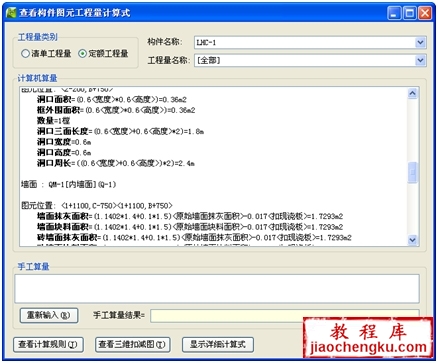Click the 重新输入 button
Image resolution: width=438 pixels, height=363 pixels.
click(49, 315)
